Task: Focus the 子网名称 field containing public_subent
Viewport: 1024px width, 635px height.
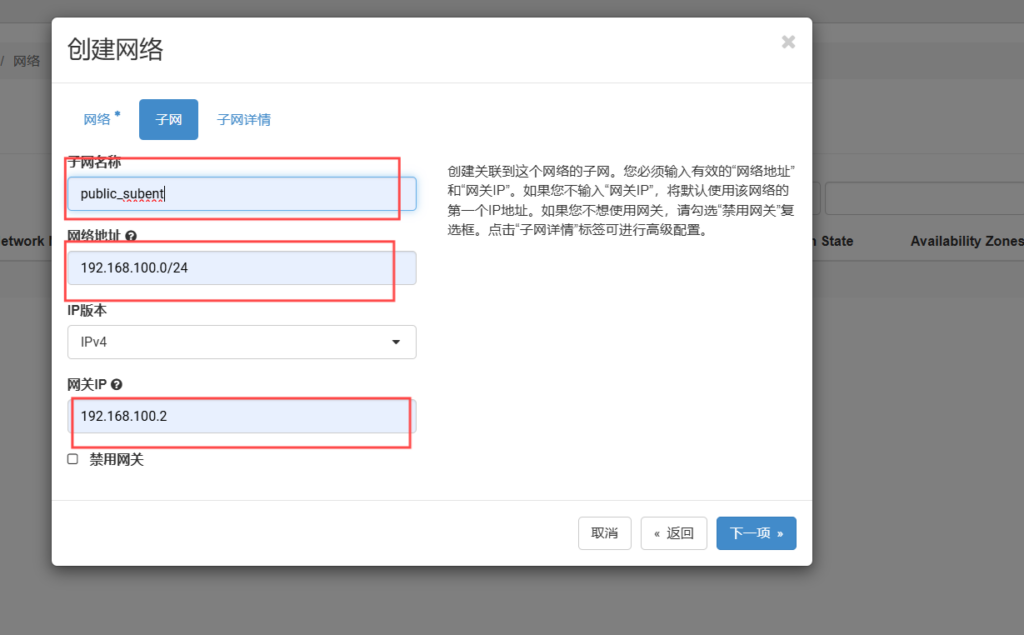Action: click(x=241, y=194)
